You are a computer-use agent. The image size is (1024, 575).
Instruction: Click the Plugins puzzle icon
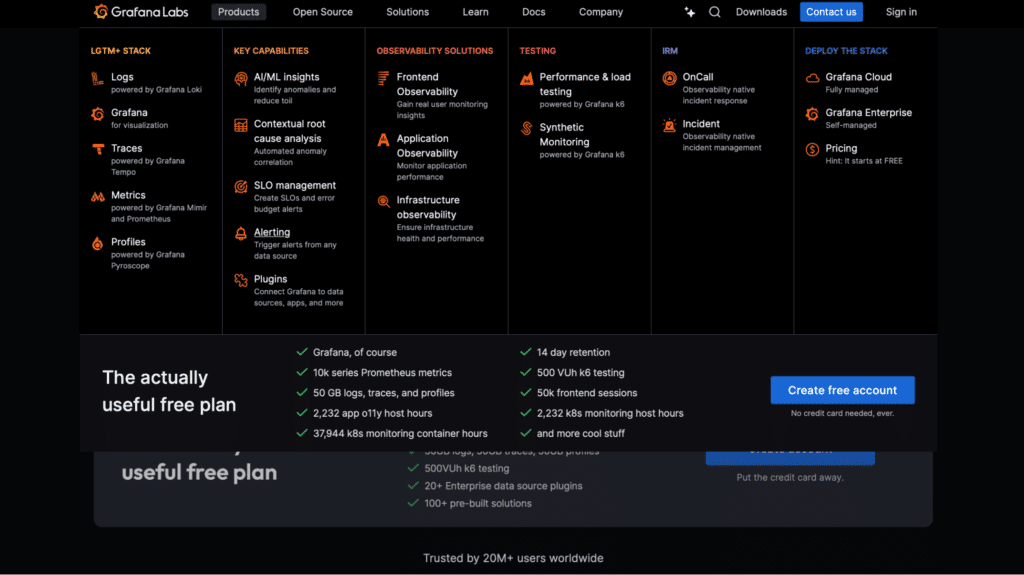click(x=240, y=280)
